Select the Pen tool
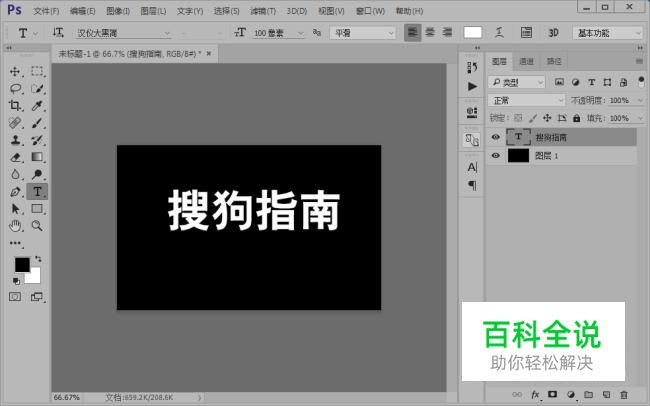Viewport: 650px width, 406px height. coord(15,192)
